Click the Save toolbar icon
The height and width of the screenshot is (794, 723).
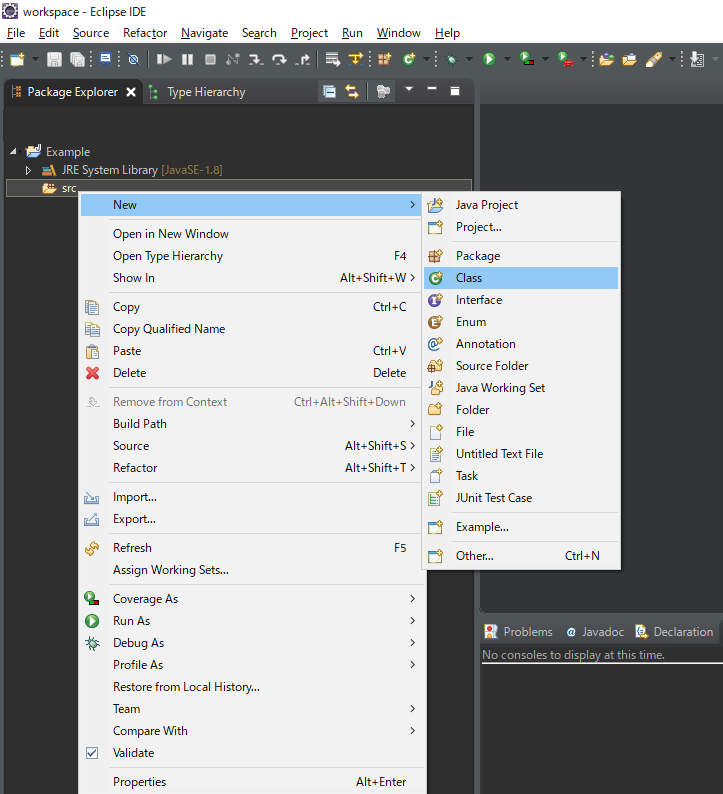54,59
